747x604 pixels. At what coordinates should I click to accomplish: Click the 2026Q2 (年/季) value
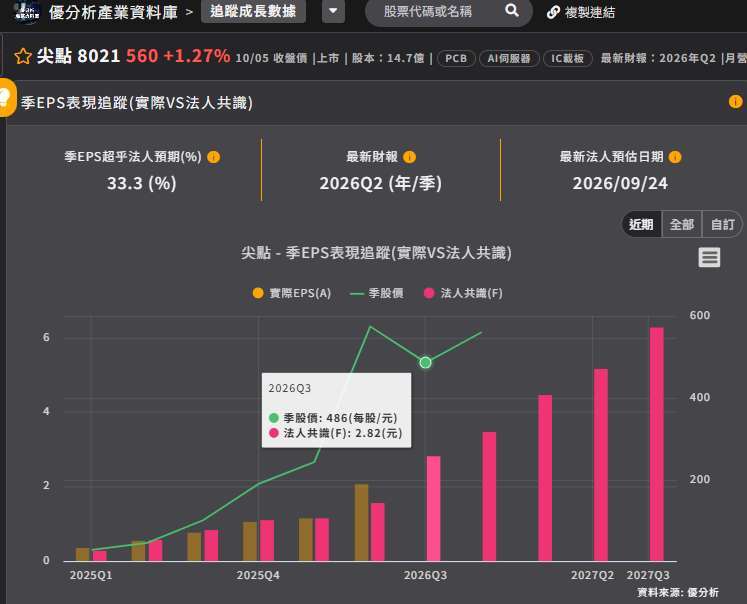(381, 183)
